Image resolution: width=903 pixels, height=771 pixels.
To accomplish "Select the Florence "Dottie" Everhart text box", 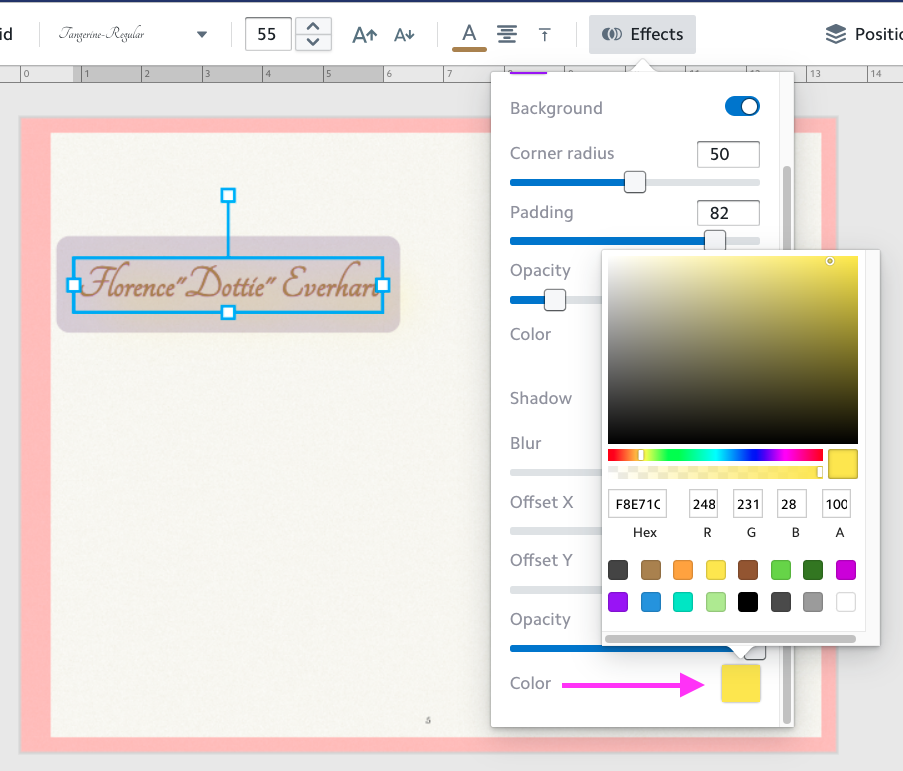I will click(228, 285).
